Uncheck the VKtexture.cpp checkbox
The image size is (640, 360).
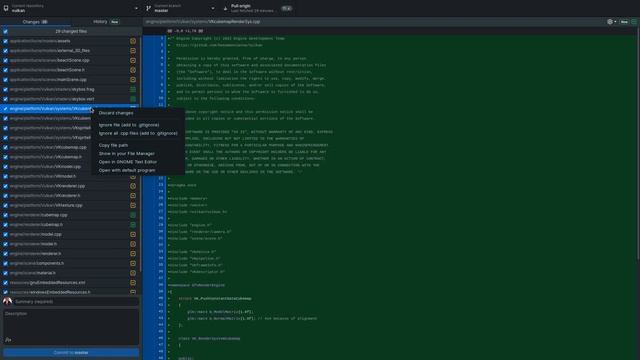5,206
